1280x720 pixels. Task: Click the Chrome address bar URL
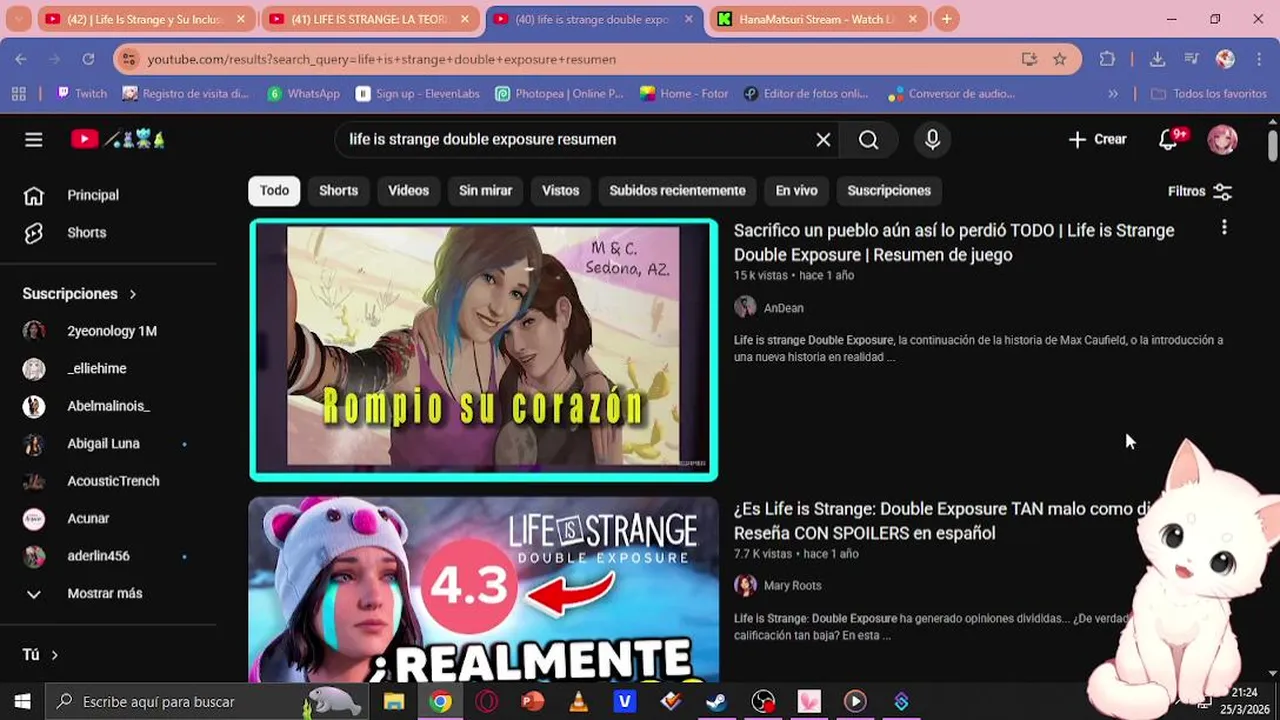click(381, 59)
